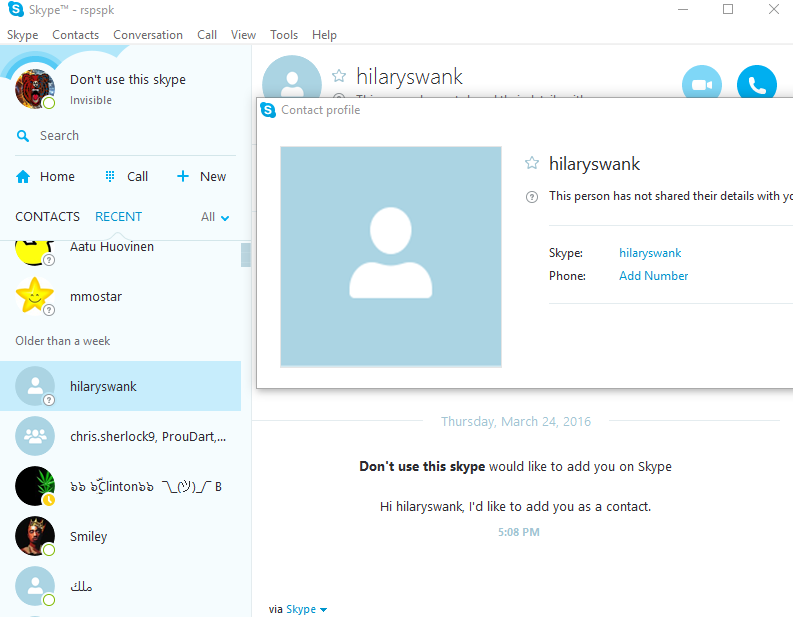Click the cannabis leaf avatar

click(x=34, y=486)
